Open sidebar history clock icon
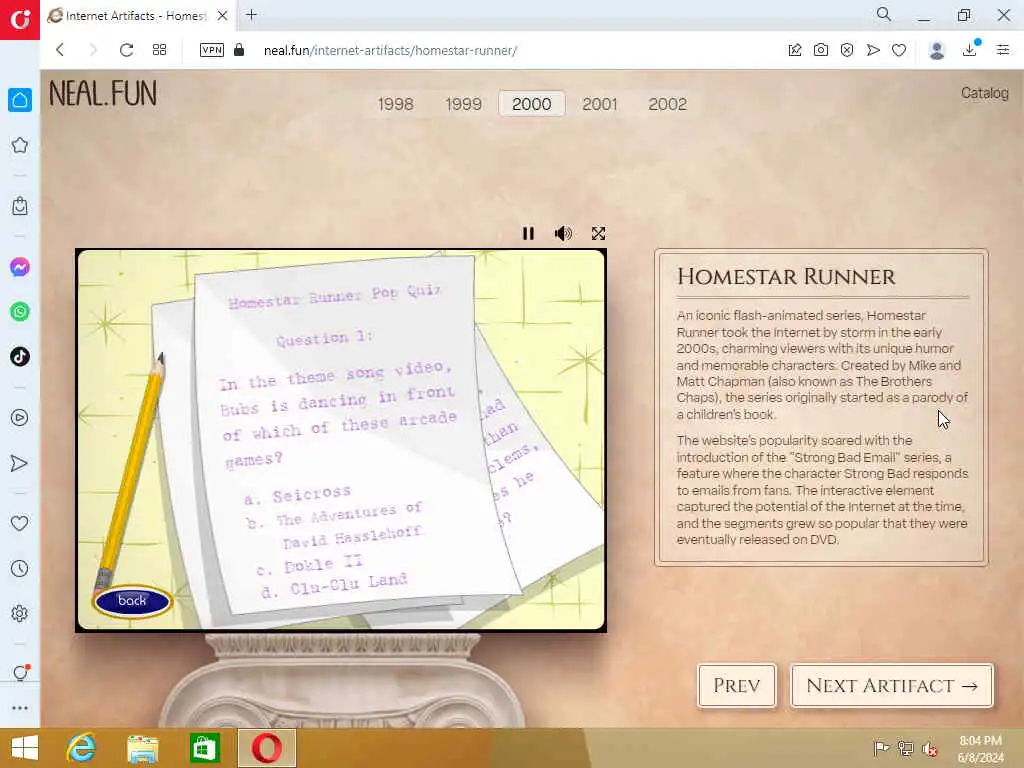Viewport: 1024px width, 768px height. click(x=20, y=568)
